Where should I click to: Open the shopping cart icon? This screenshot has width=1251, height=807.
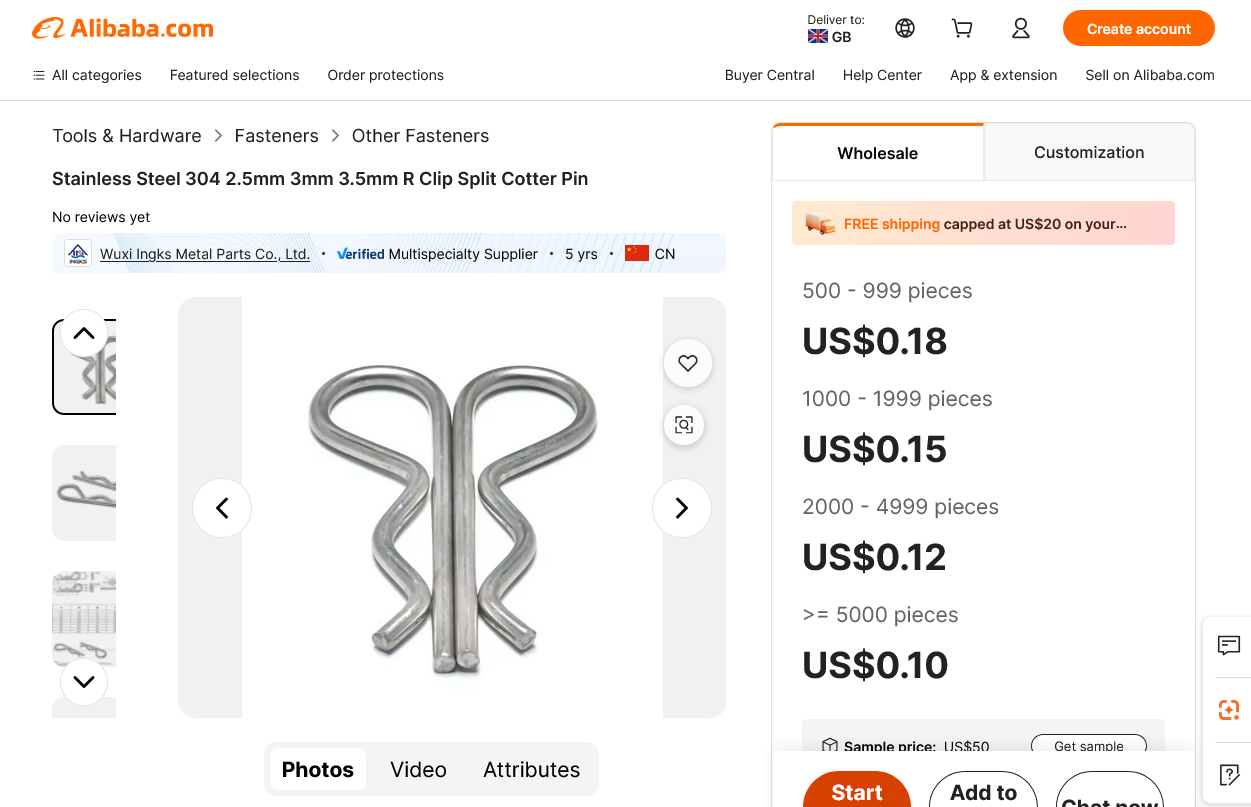[x=962, y=28]
